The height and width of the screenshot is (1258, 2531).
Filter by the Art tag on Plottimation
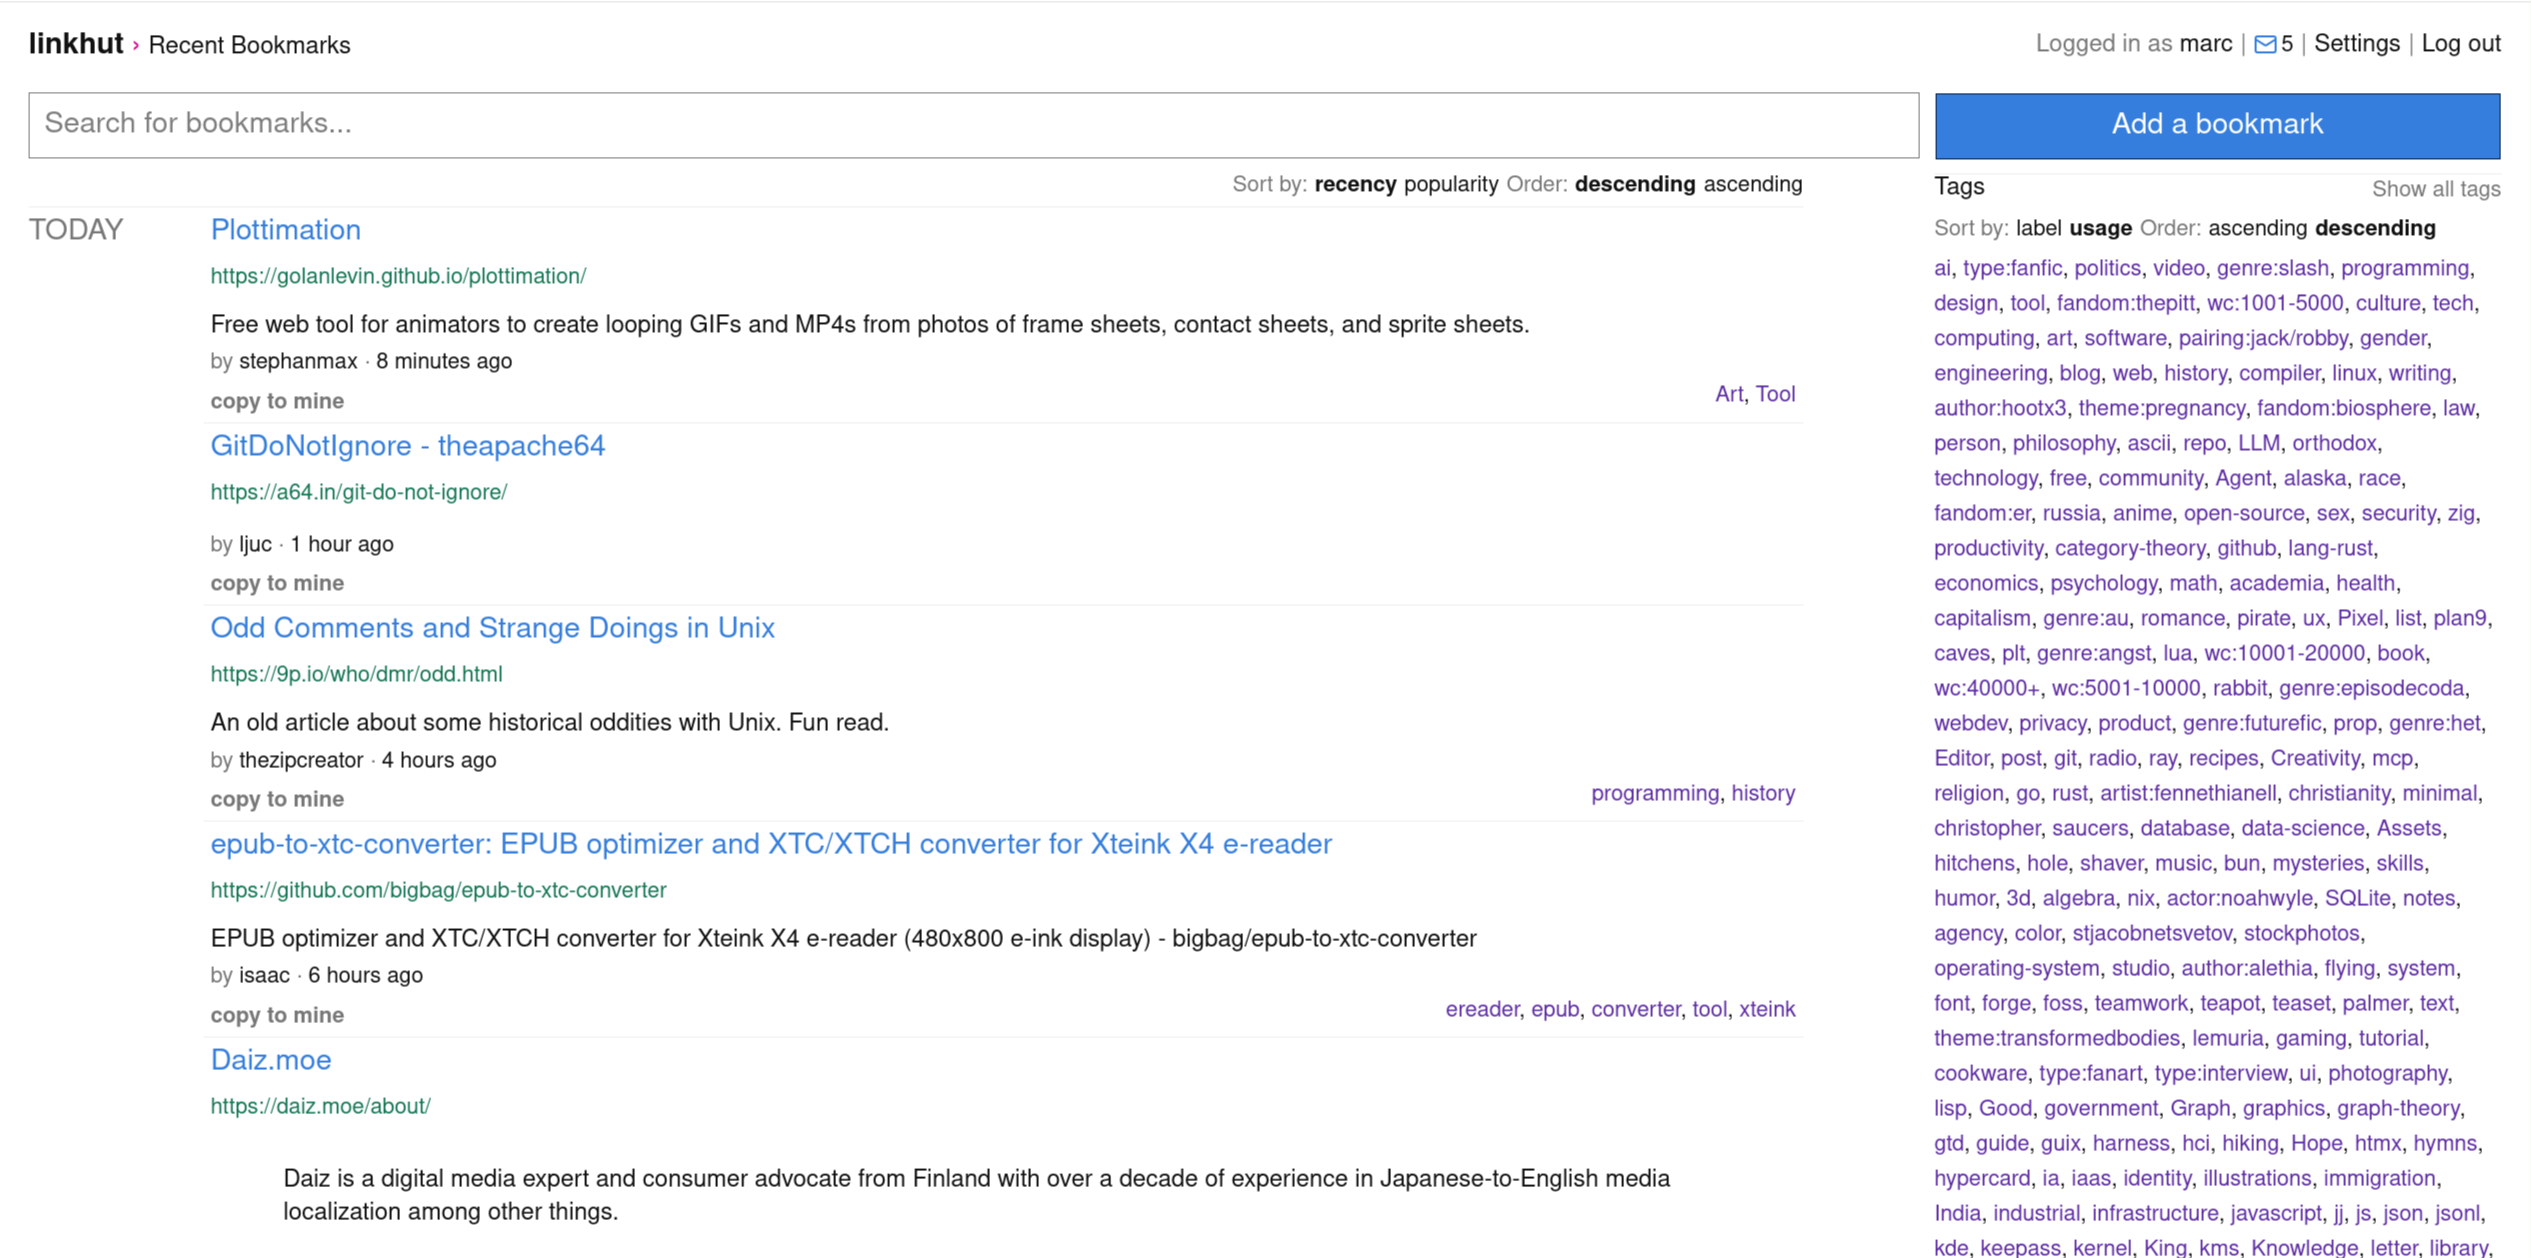1728,394
